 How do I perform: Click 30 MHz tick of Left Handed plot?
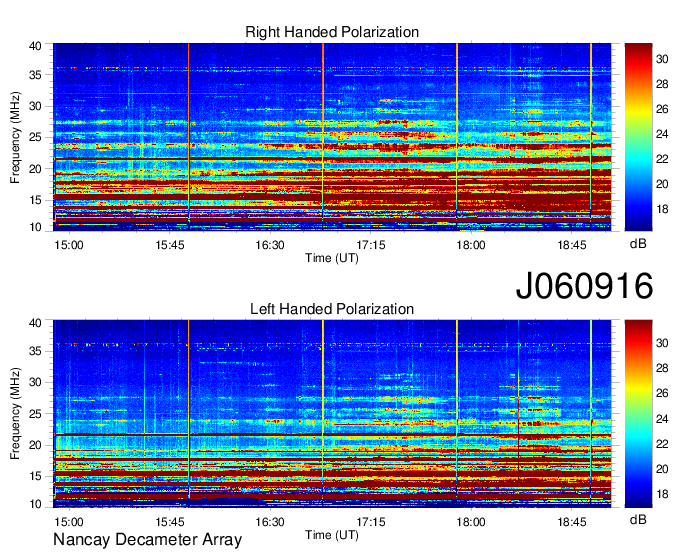[x=36, y=382]
